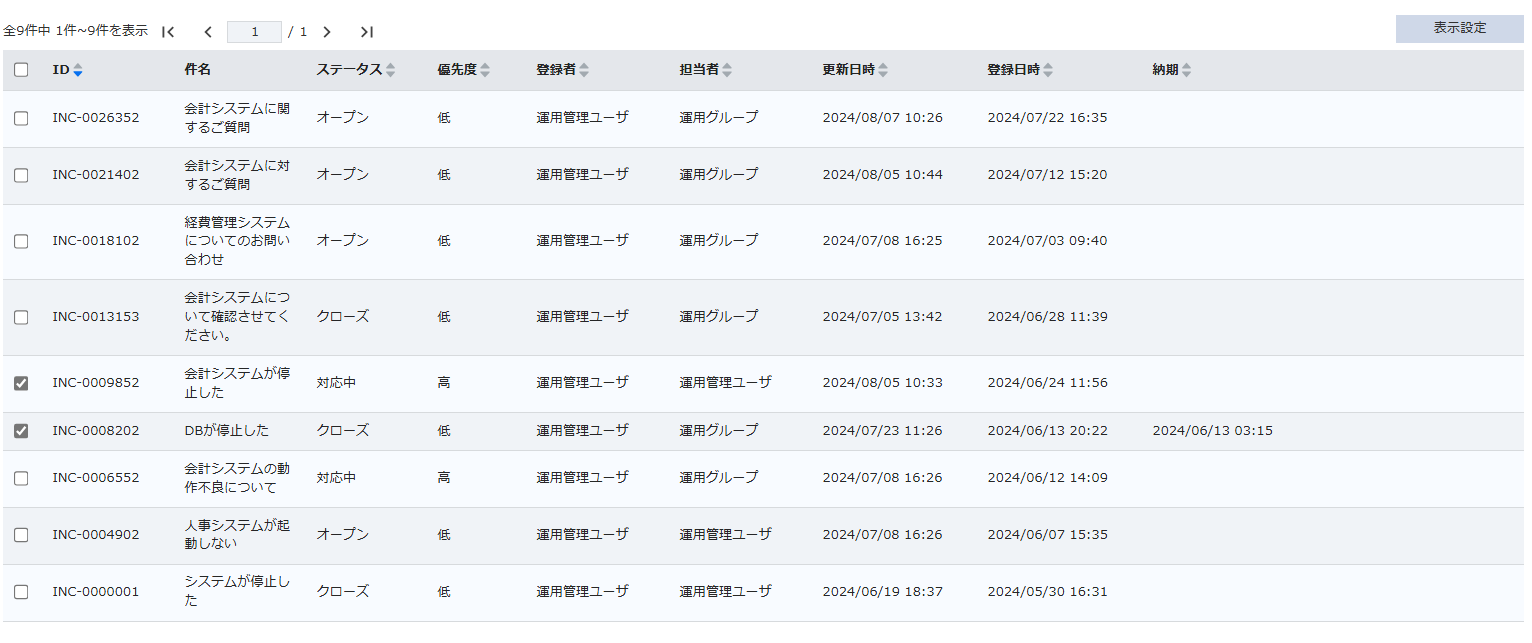Click the page number input field
Screen dimensions: 1532x643
tap(254, 32)
